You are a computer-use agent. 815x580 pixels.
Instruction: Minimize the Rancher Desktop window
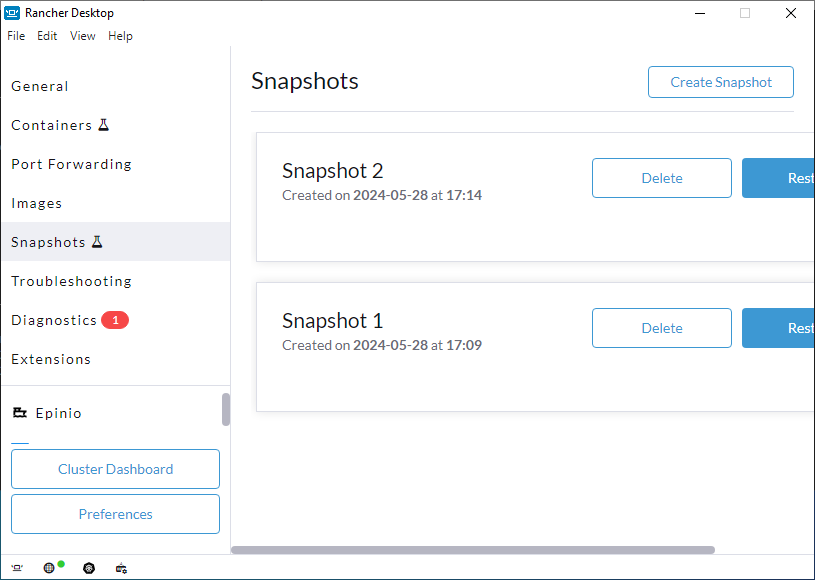[700, 13]
